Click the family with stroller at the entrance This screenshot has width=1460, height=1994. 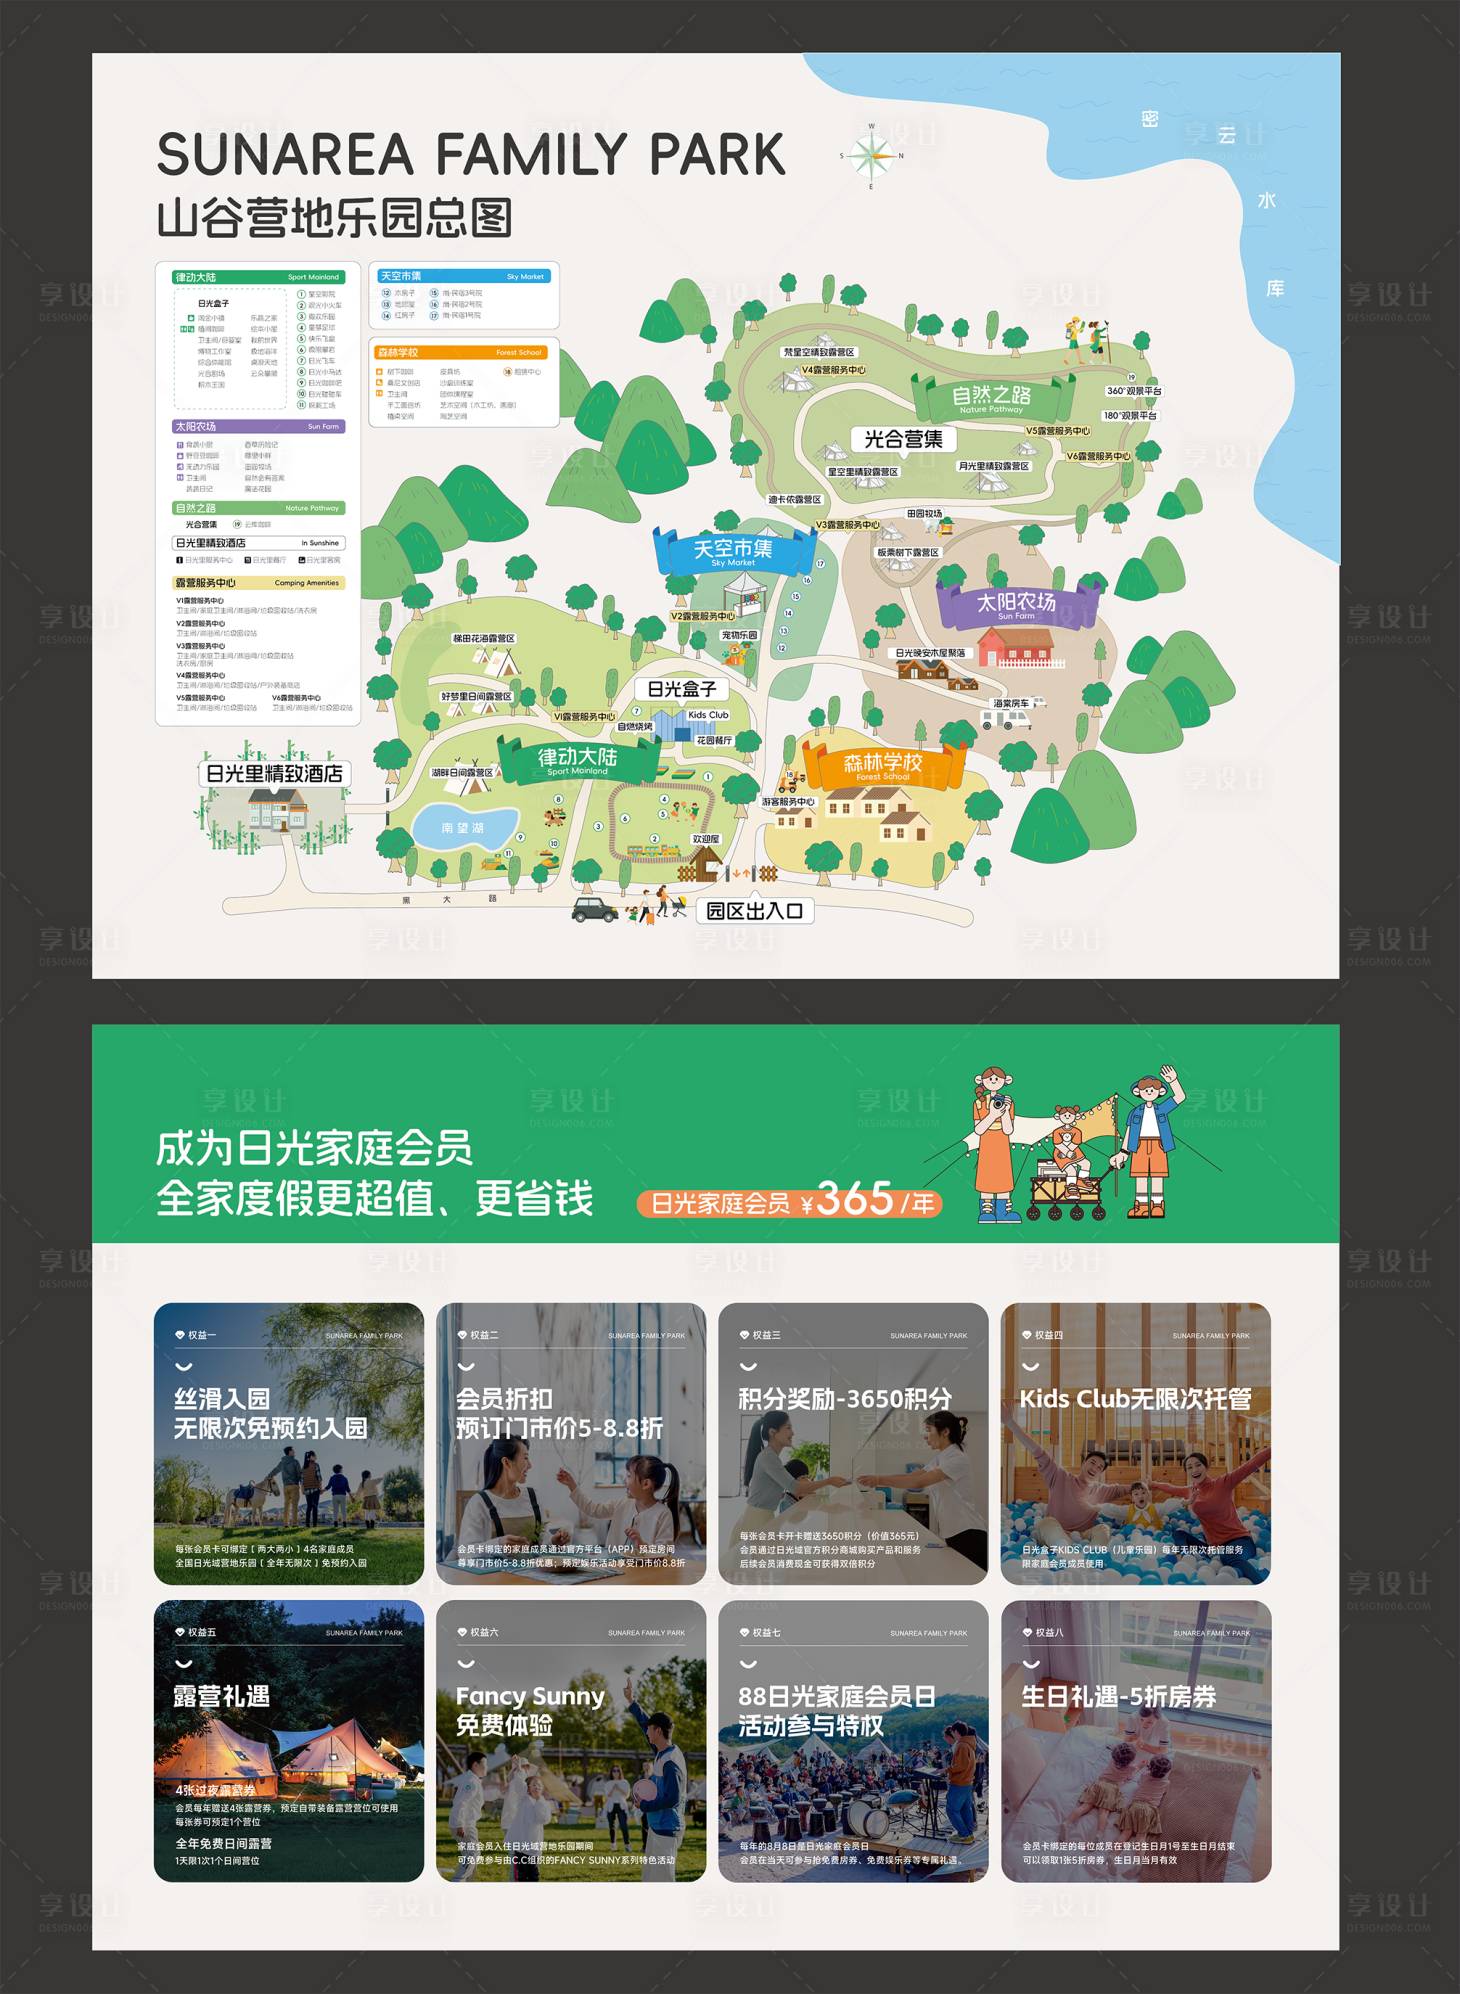[656, 905]
